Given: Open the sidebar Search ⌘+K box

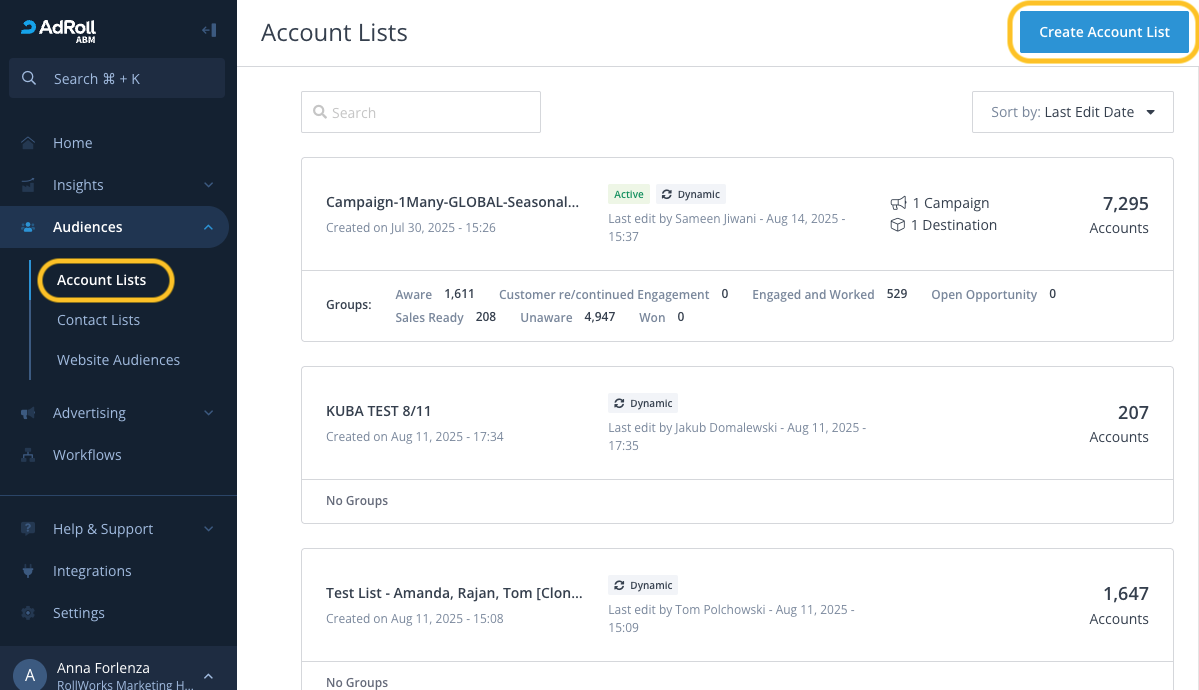Looking at the screenshot, I should click(x=116, y=78).
